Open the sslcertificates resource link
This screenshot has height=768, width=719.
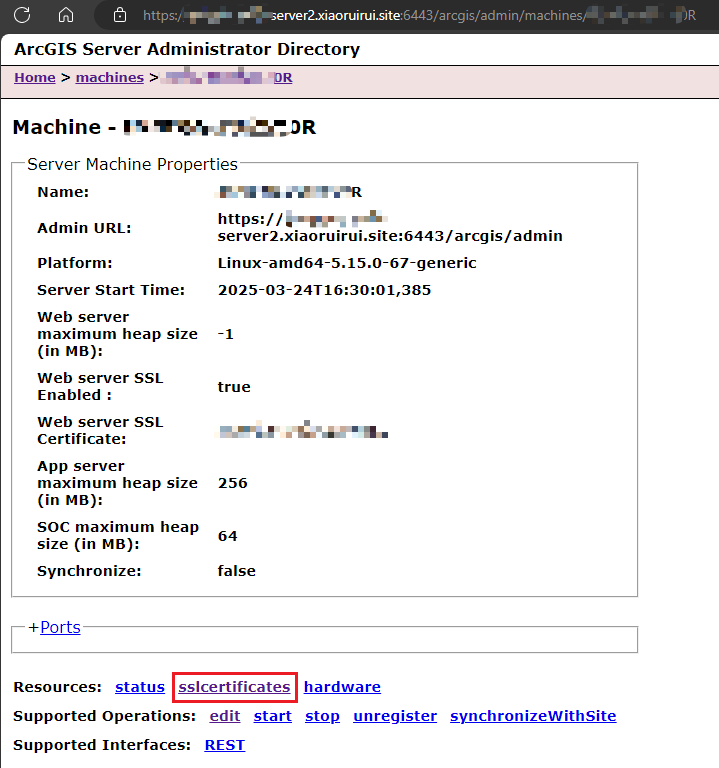coord(234,687)
